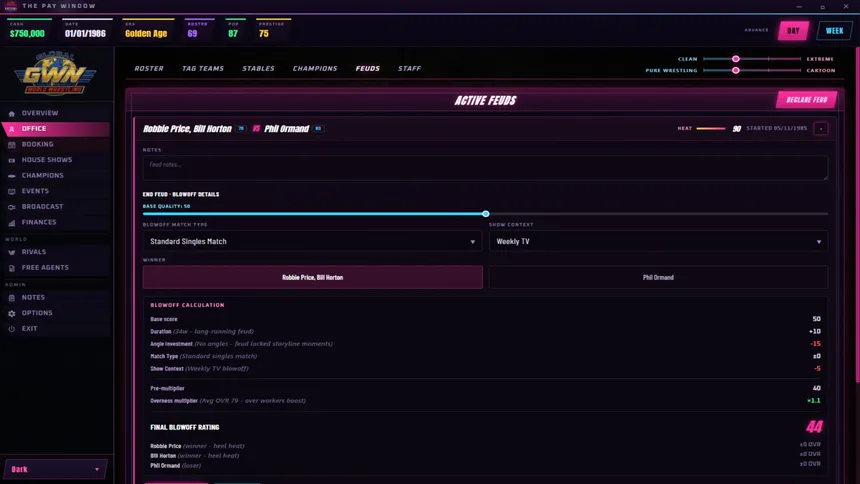The image size is (860, 484).
Task: Click the page vertical scrollbar
Action: point(857,214)
